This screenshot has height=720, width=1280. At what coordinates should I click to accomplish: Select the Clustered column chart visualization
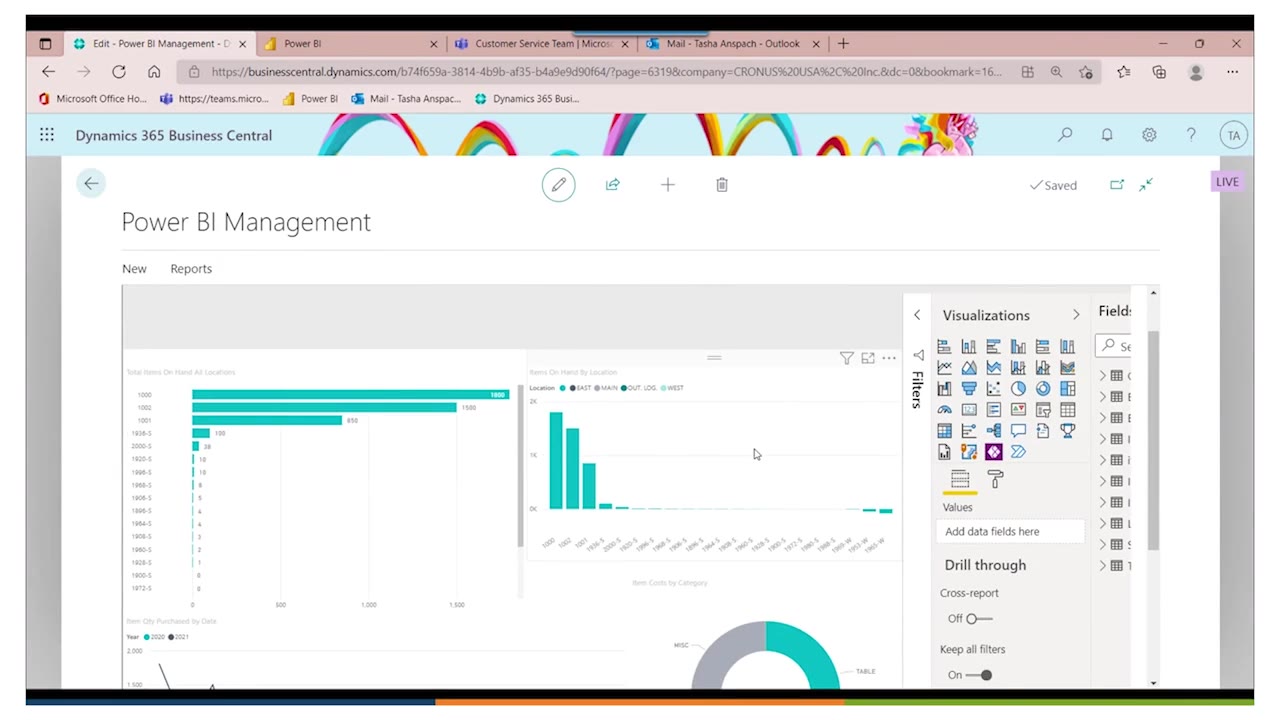point(1018,347)
